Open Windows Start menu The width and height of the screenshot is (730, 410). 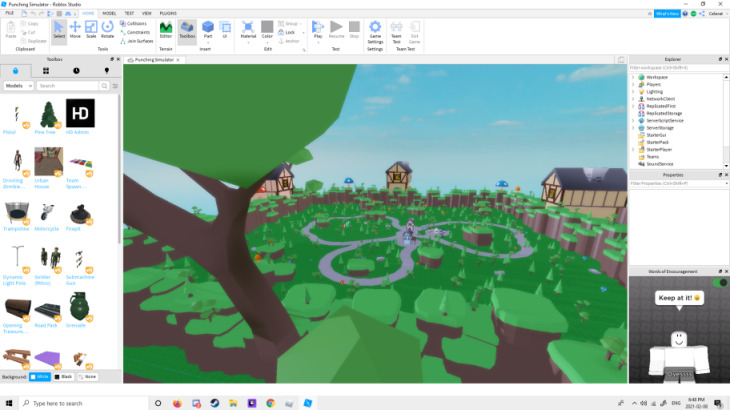(9, 403)
